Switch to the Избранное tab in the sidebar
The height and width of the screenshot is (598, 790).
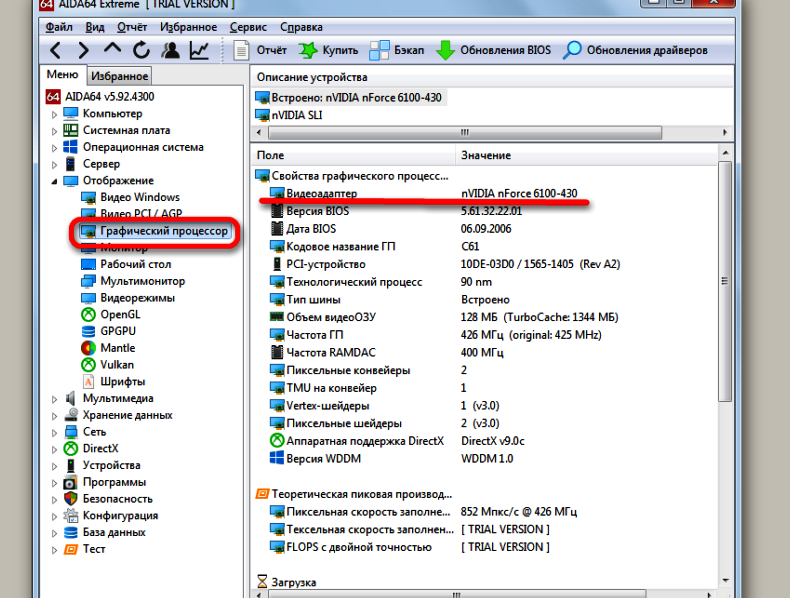tap(119, 76)
